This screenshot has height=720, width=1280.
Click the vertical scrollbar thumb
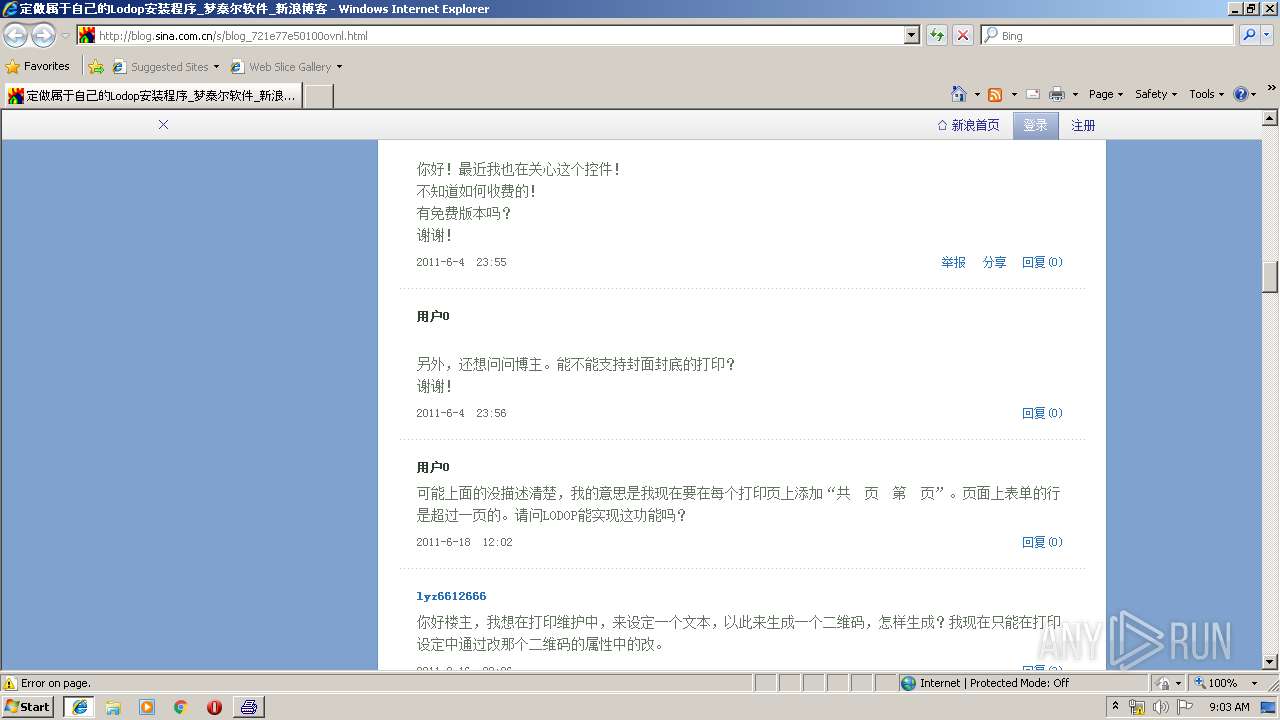coord(1270,275)
